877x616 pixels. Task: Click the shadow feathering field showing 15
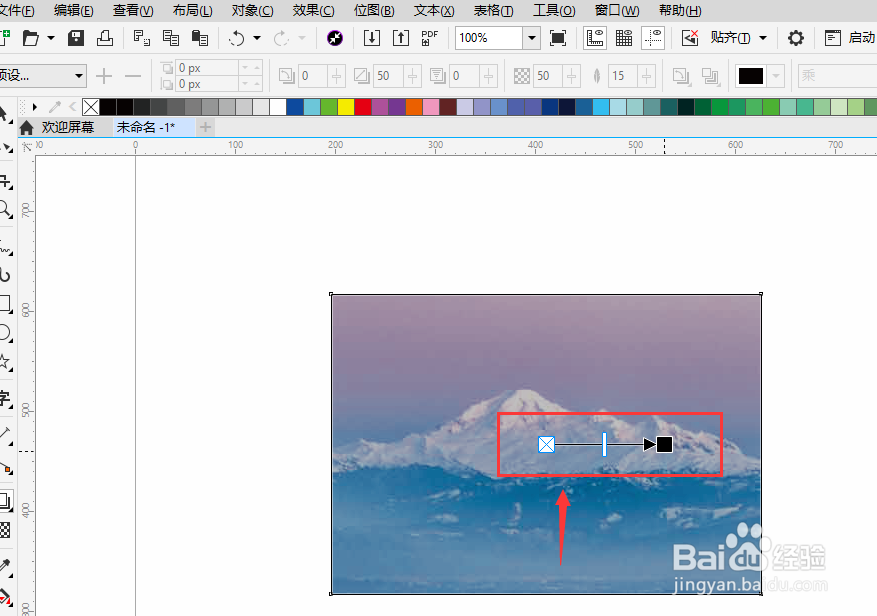click(624, 76)
